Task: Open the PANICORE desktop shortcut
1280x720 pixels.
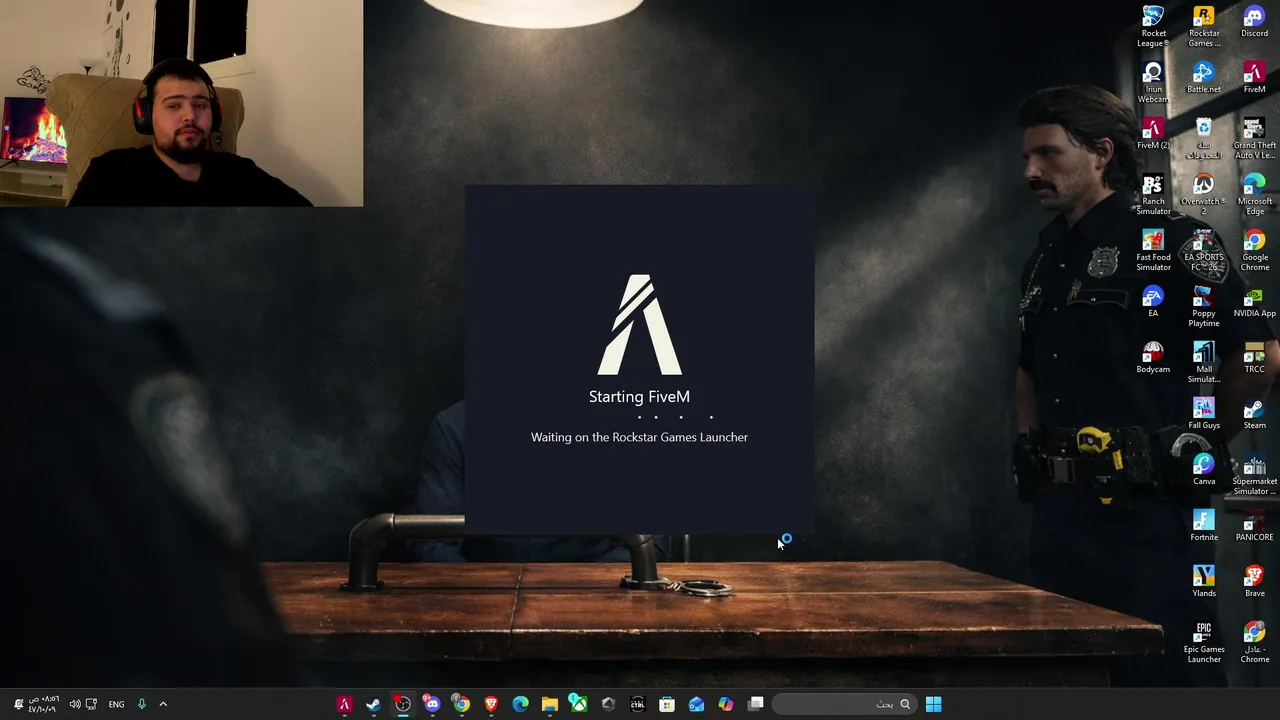Action: pos(1254,526)
